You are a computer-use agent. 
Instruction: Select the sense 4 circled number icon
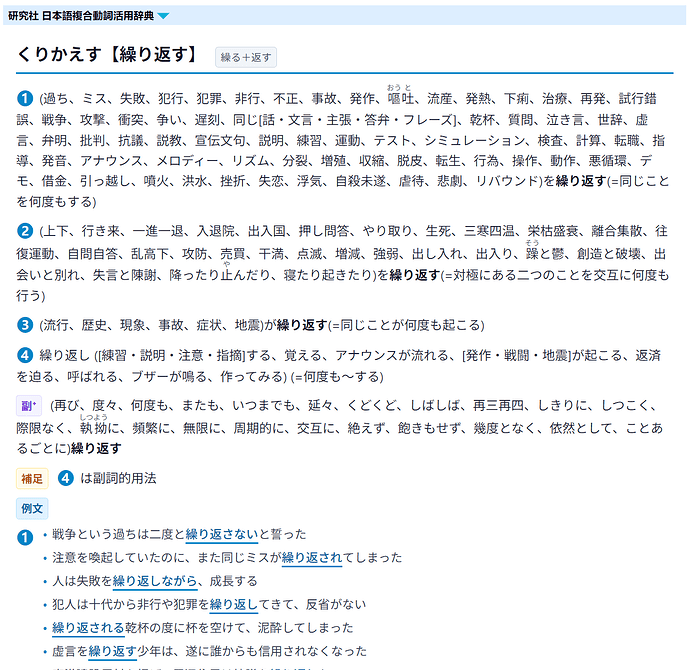[x=25, y=355]
